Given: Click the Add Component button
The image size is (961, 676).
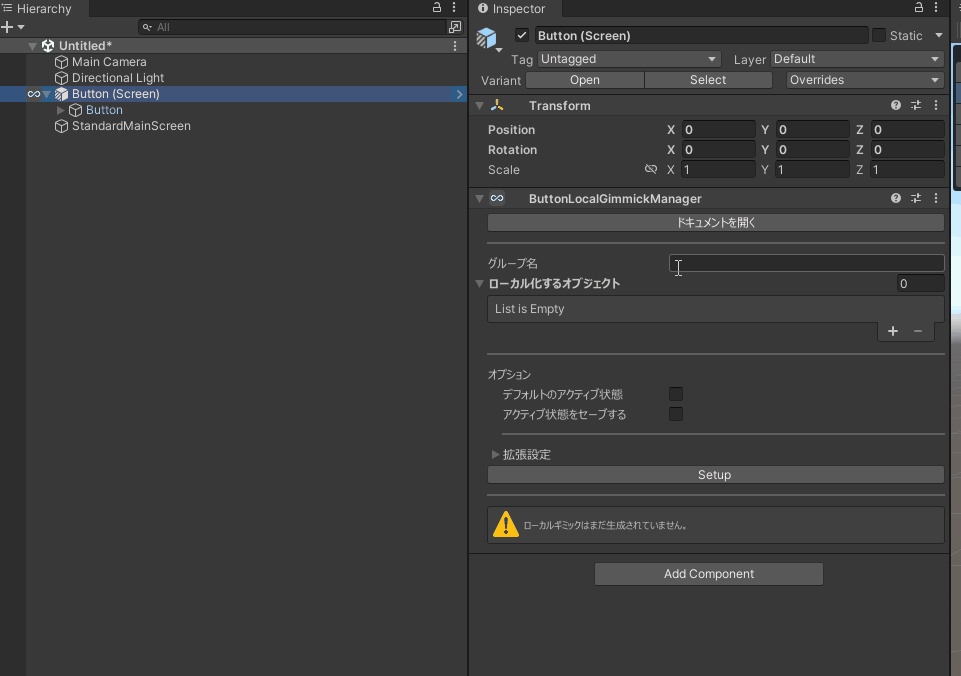Looking at the screenshot, I should (x=709, y=574).
